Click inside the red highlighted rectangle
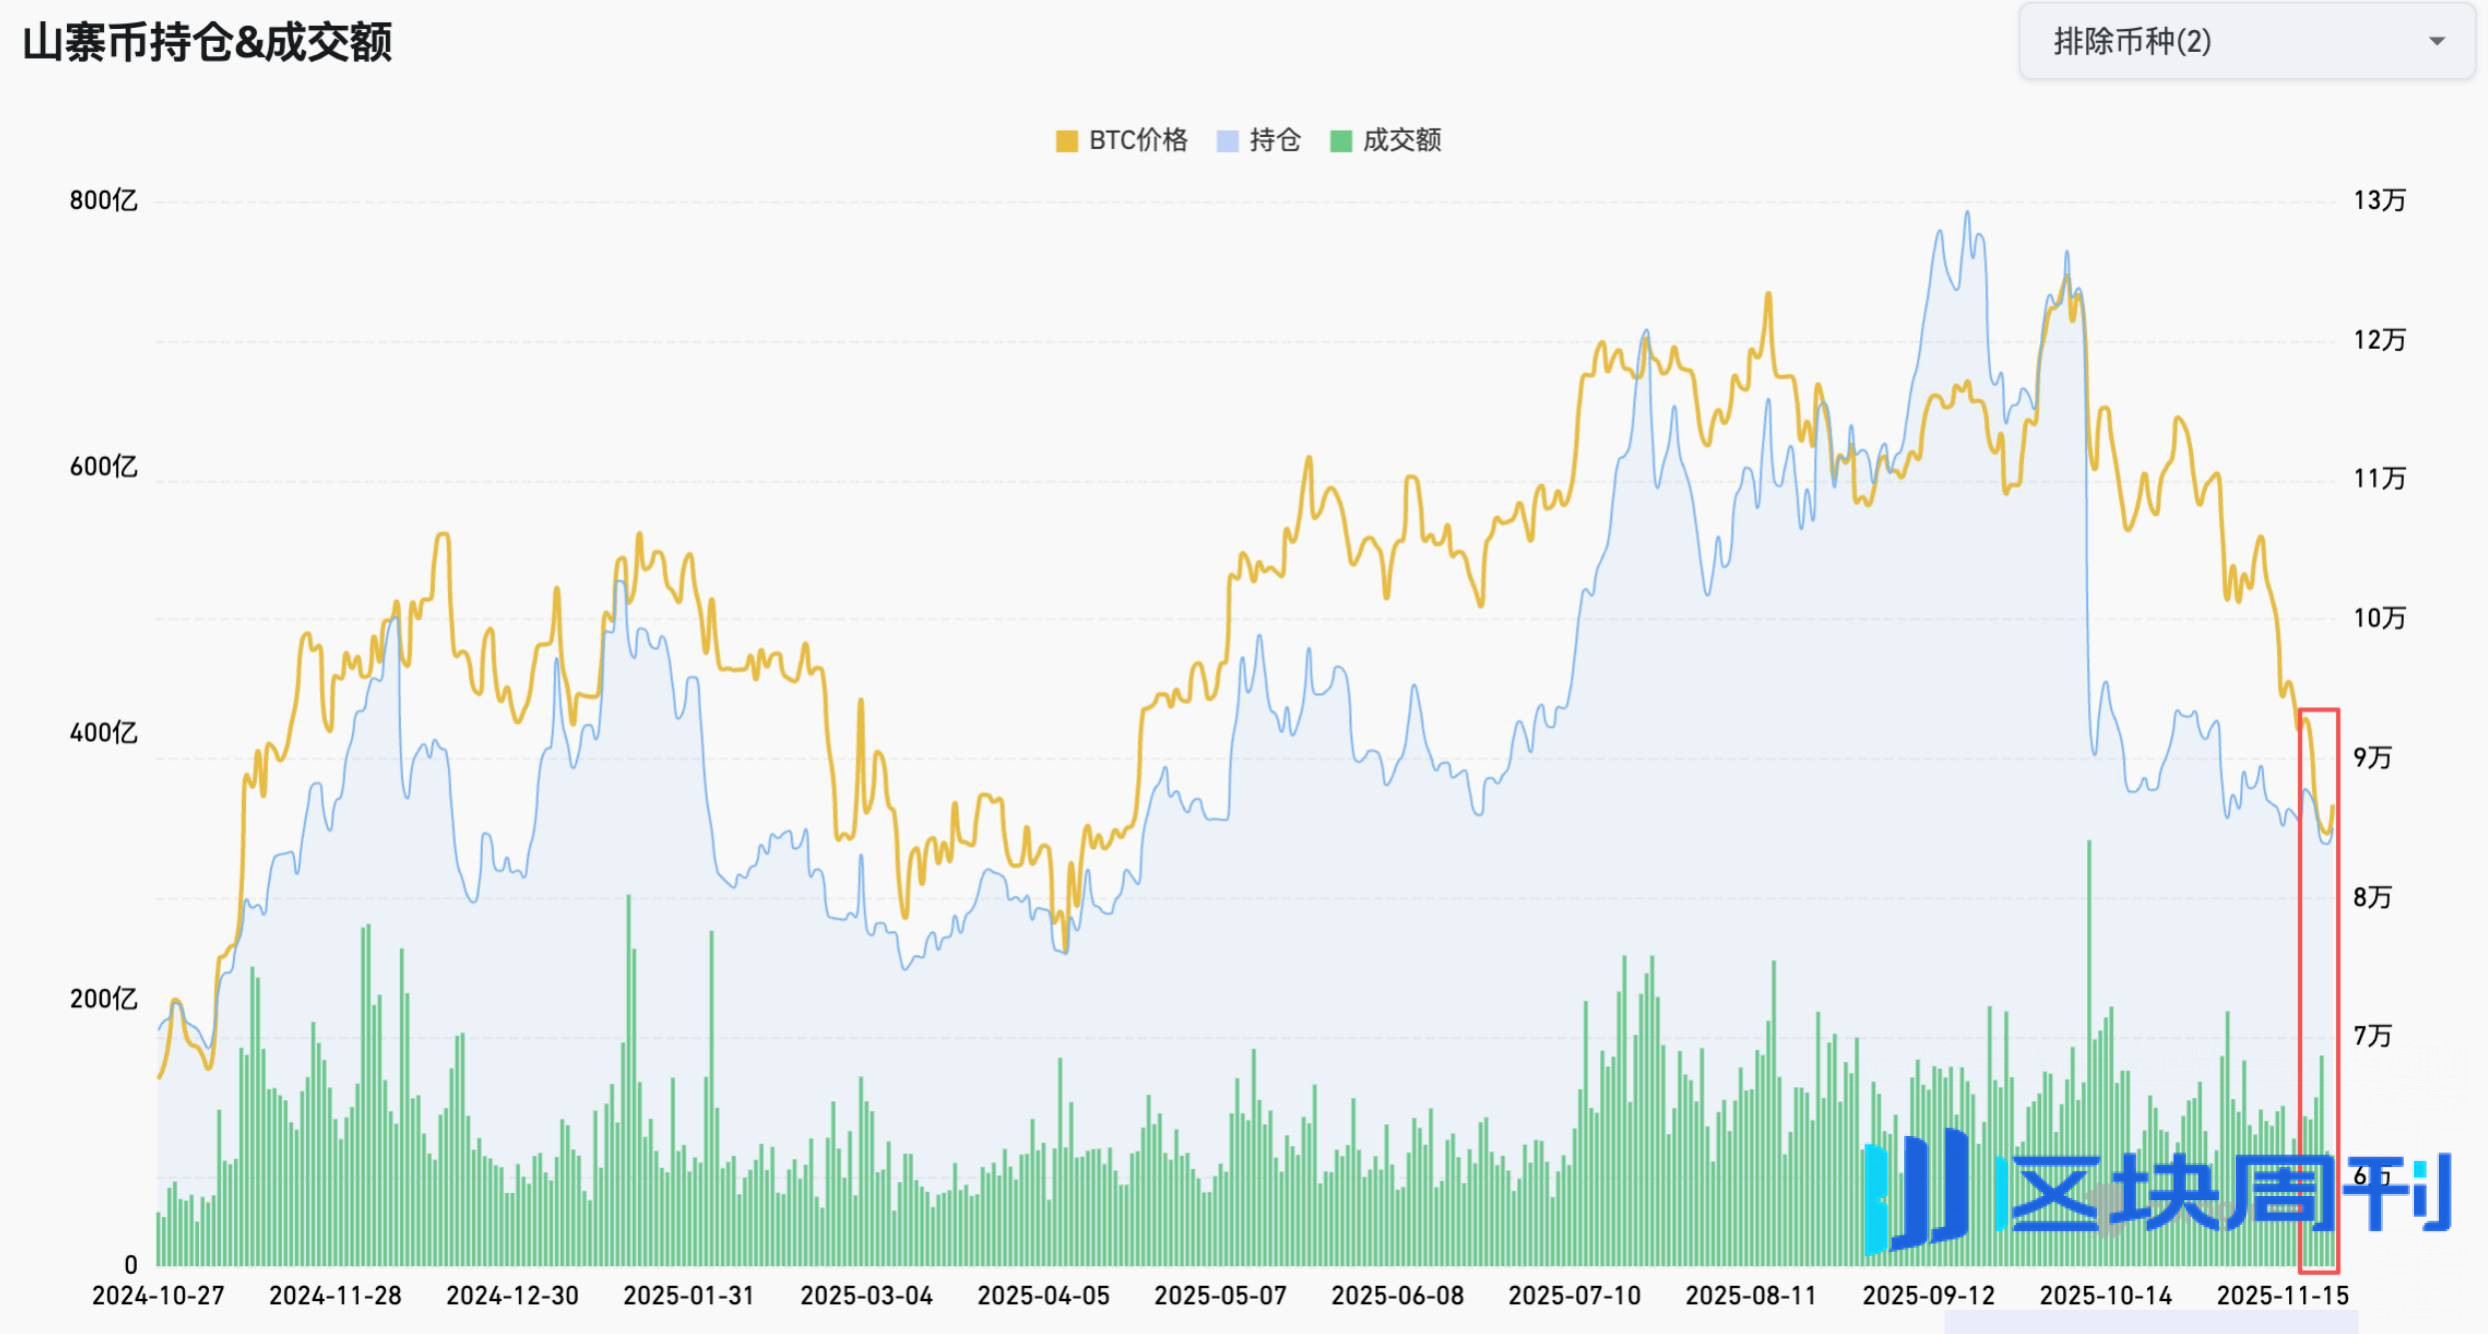Viewport: 2488px width, 1334px height. (x=2318, y=990)
